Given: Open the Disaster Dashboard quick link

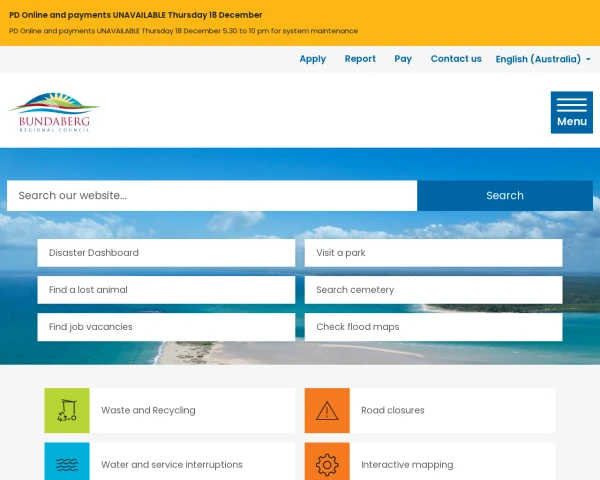Looking at the screenshot, I should click(x=166, y=253).
